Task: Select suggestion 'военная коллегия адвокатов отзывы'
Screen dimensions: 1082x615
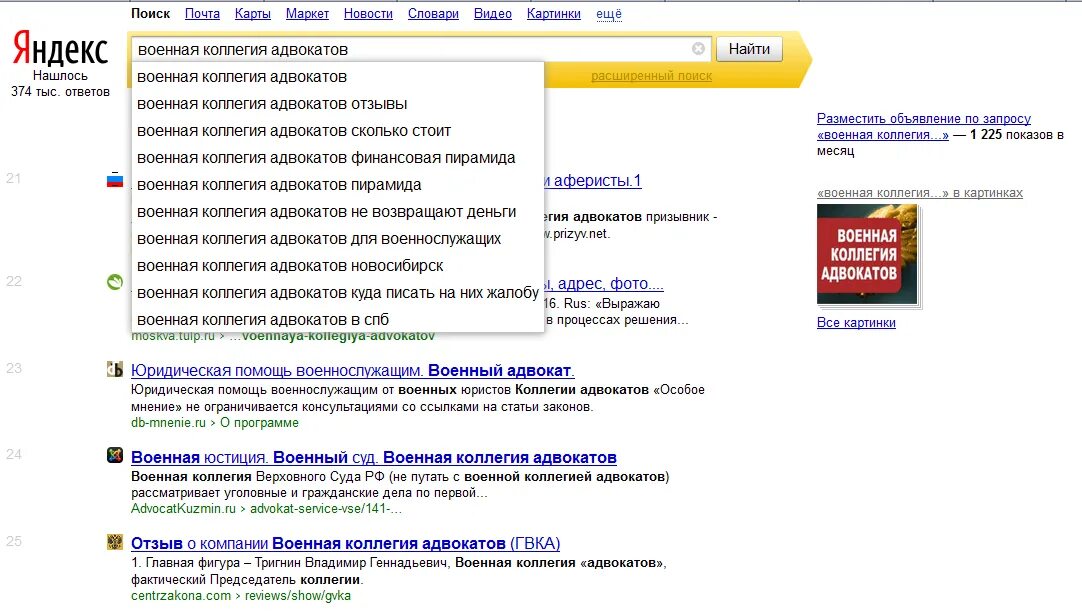Action: click(337, 104)
